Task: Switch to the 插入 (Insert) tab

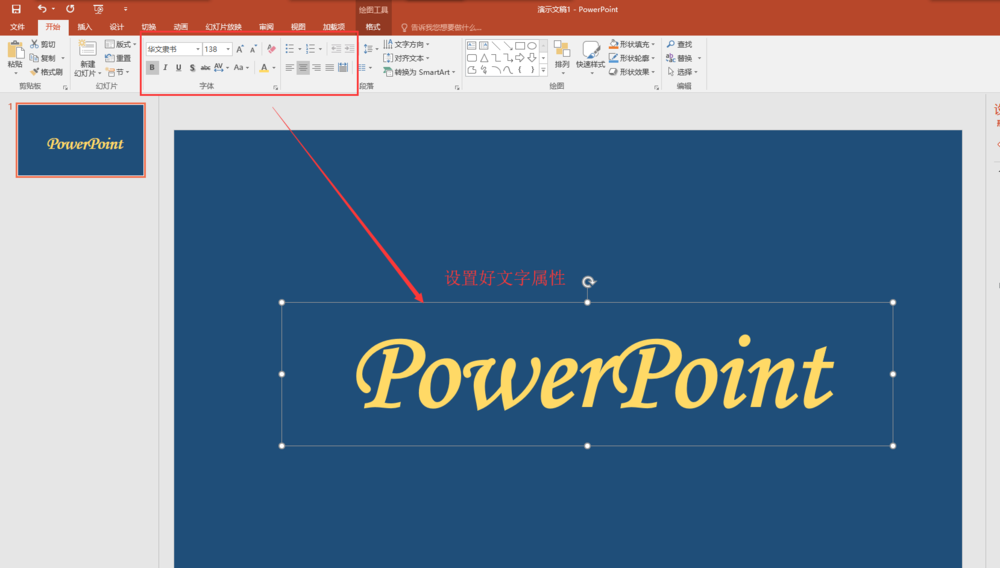Action: pos(84,27)
